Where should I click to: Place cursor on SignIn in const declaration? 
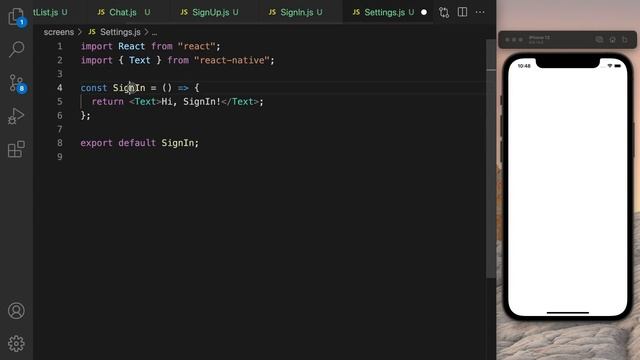(x=129, y=88)
